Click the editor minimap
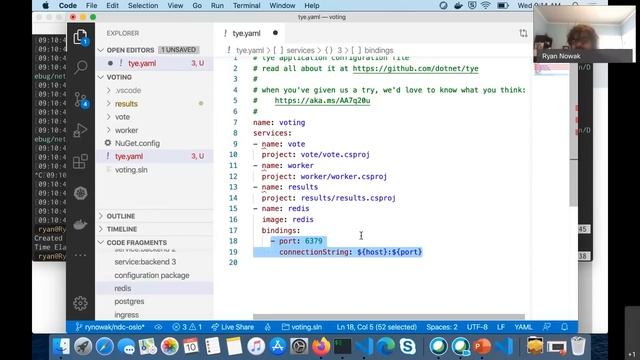This screenshot has width=640, height=360. pos(552,69)
